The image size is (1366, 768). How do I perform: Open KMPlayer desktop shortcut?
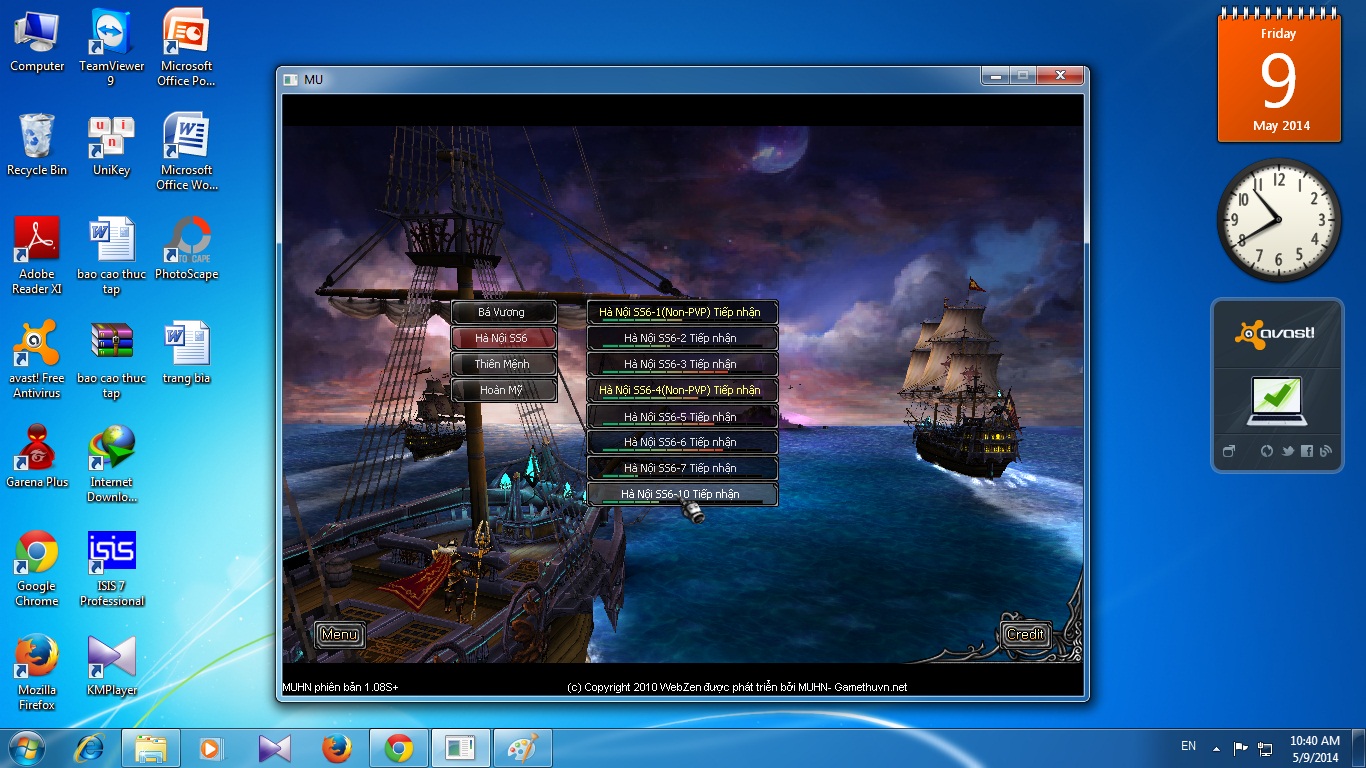coord(111,666)
